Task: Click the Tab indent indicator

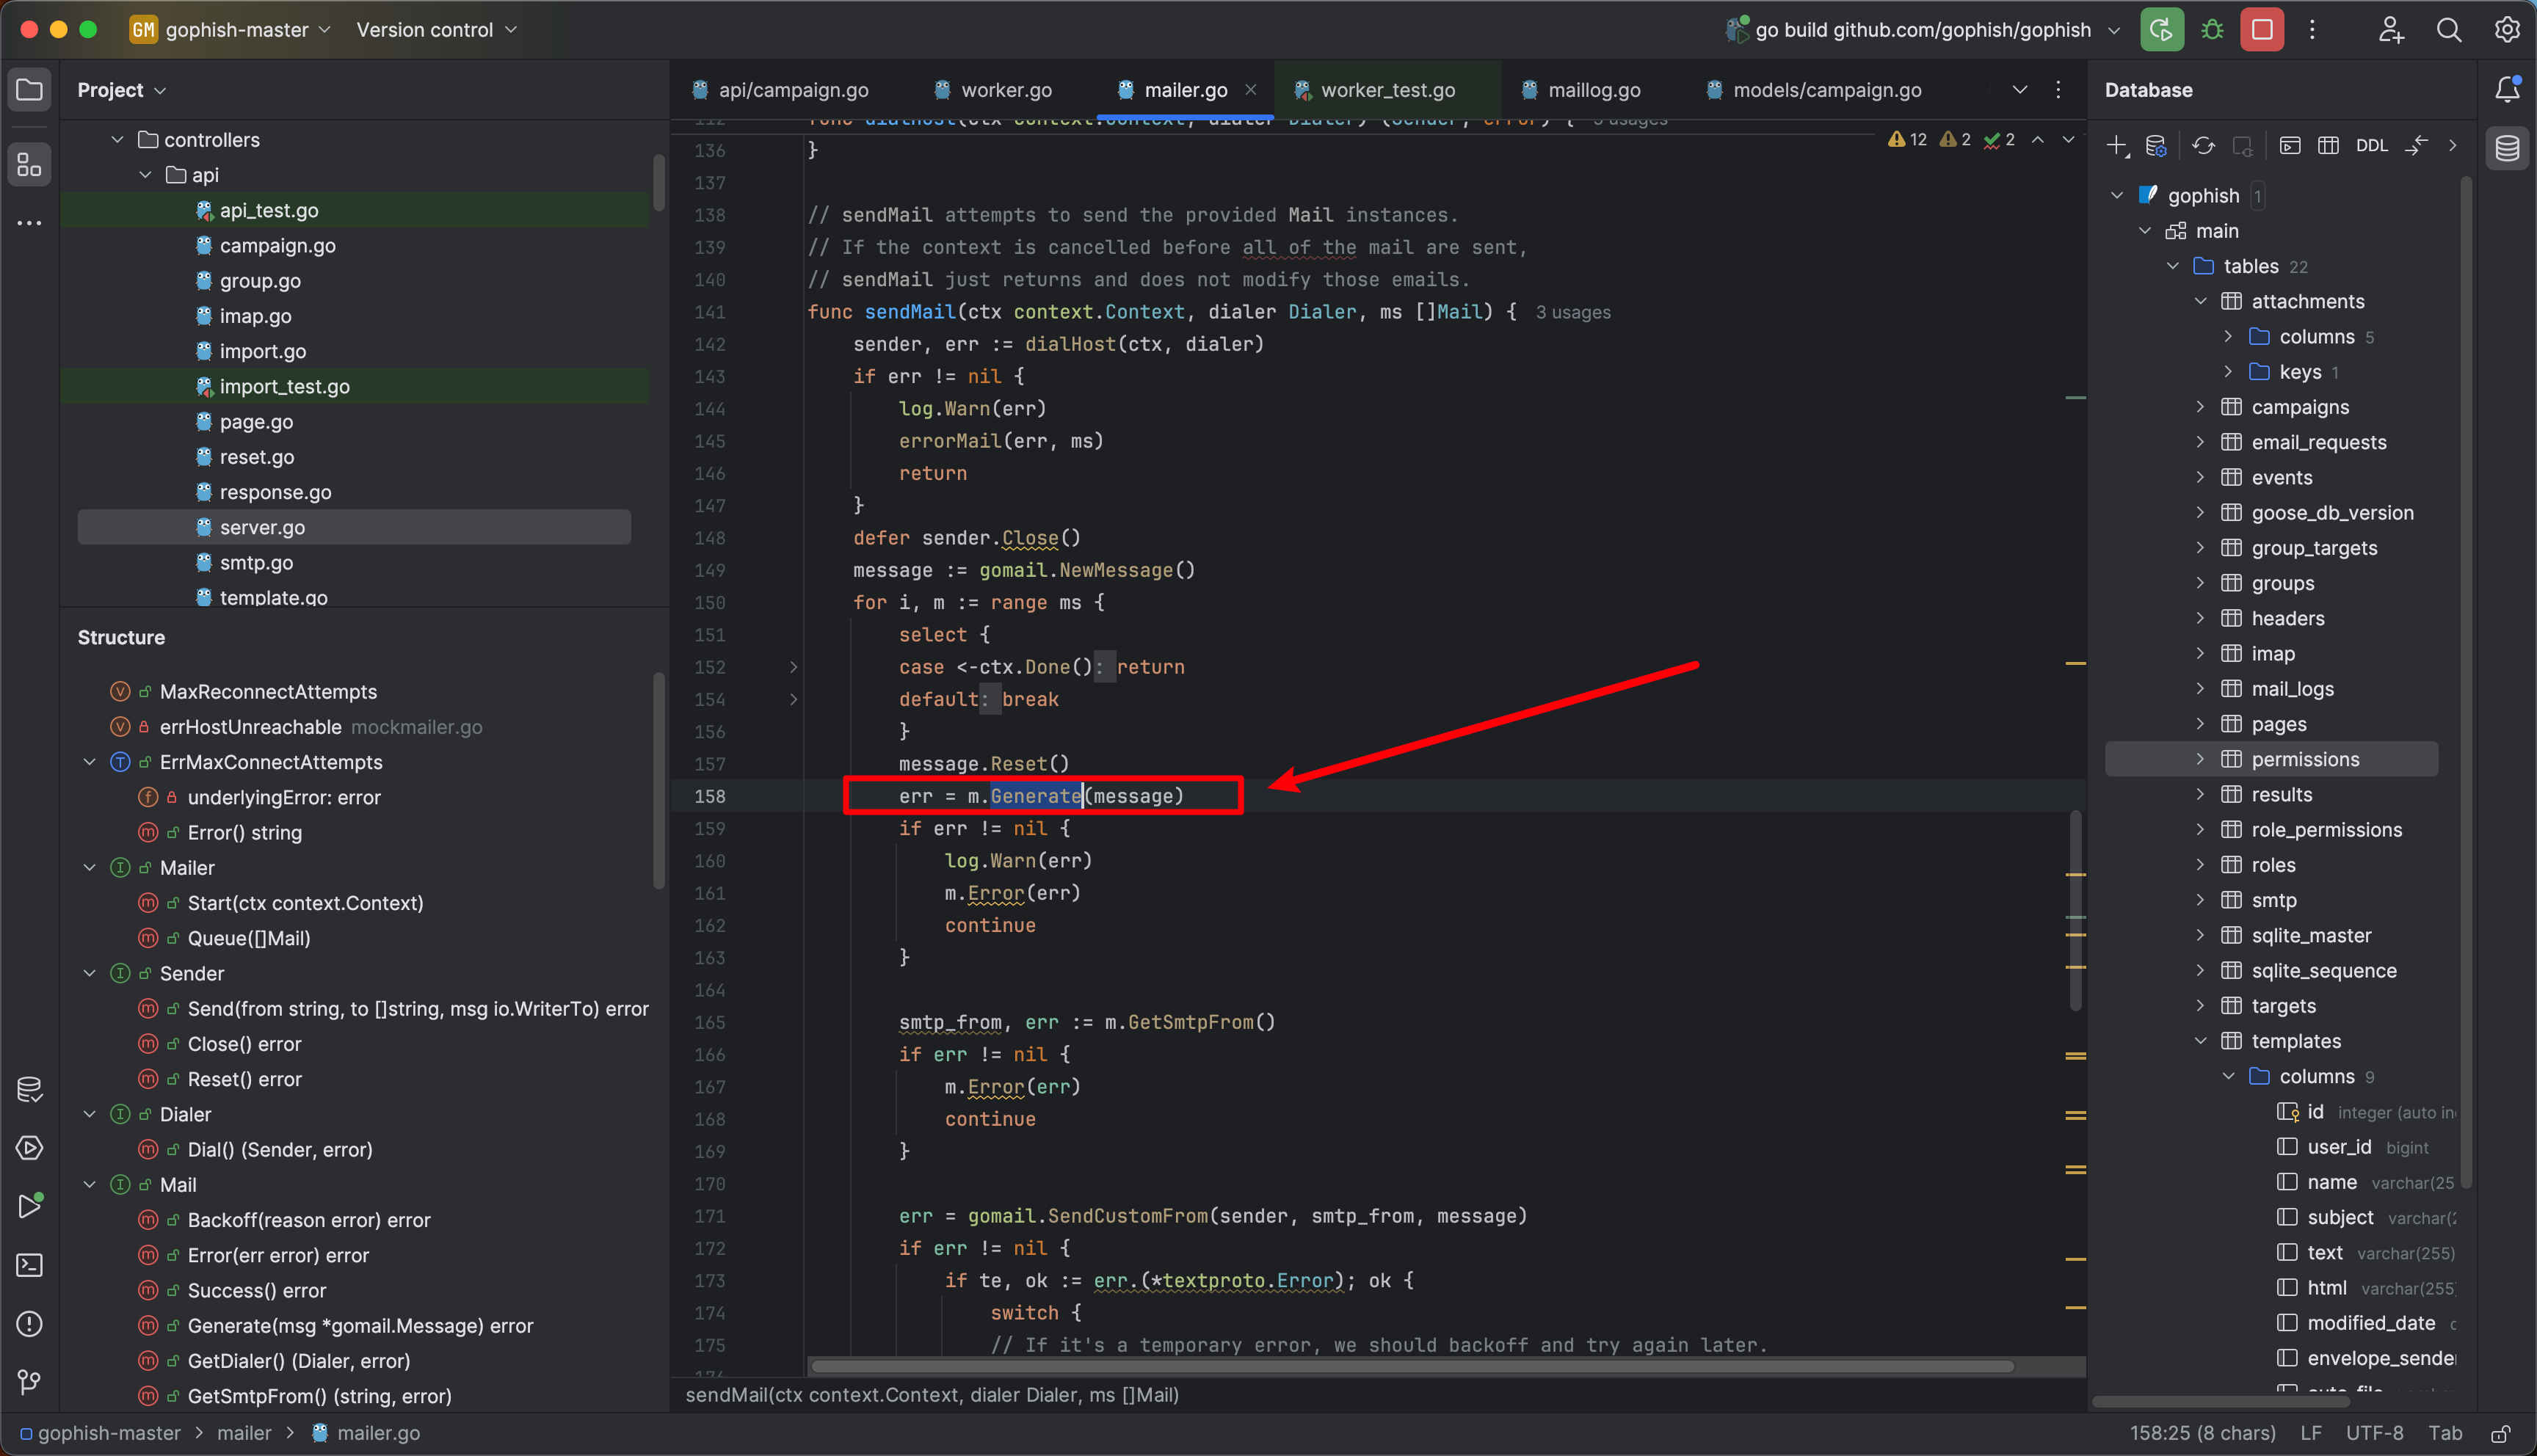Action: [2445, 1433]
